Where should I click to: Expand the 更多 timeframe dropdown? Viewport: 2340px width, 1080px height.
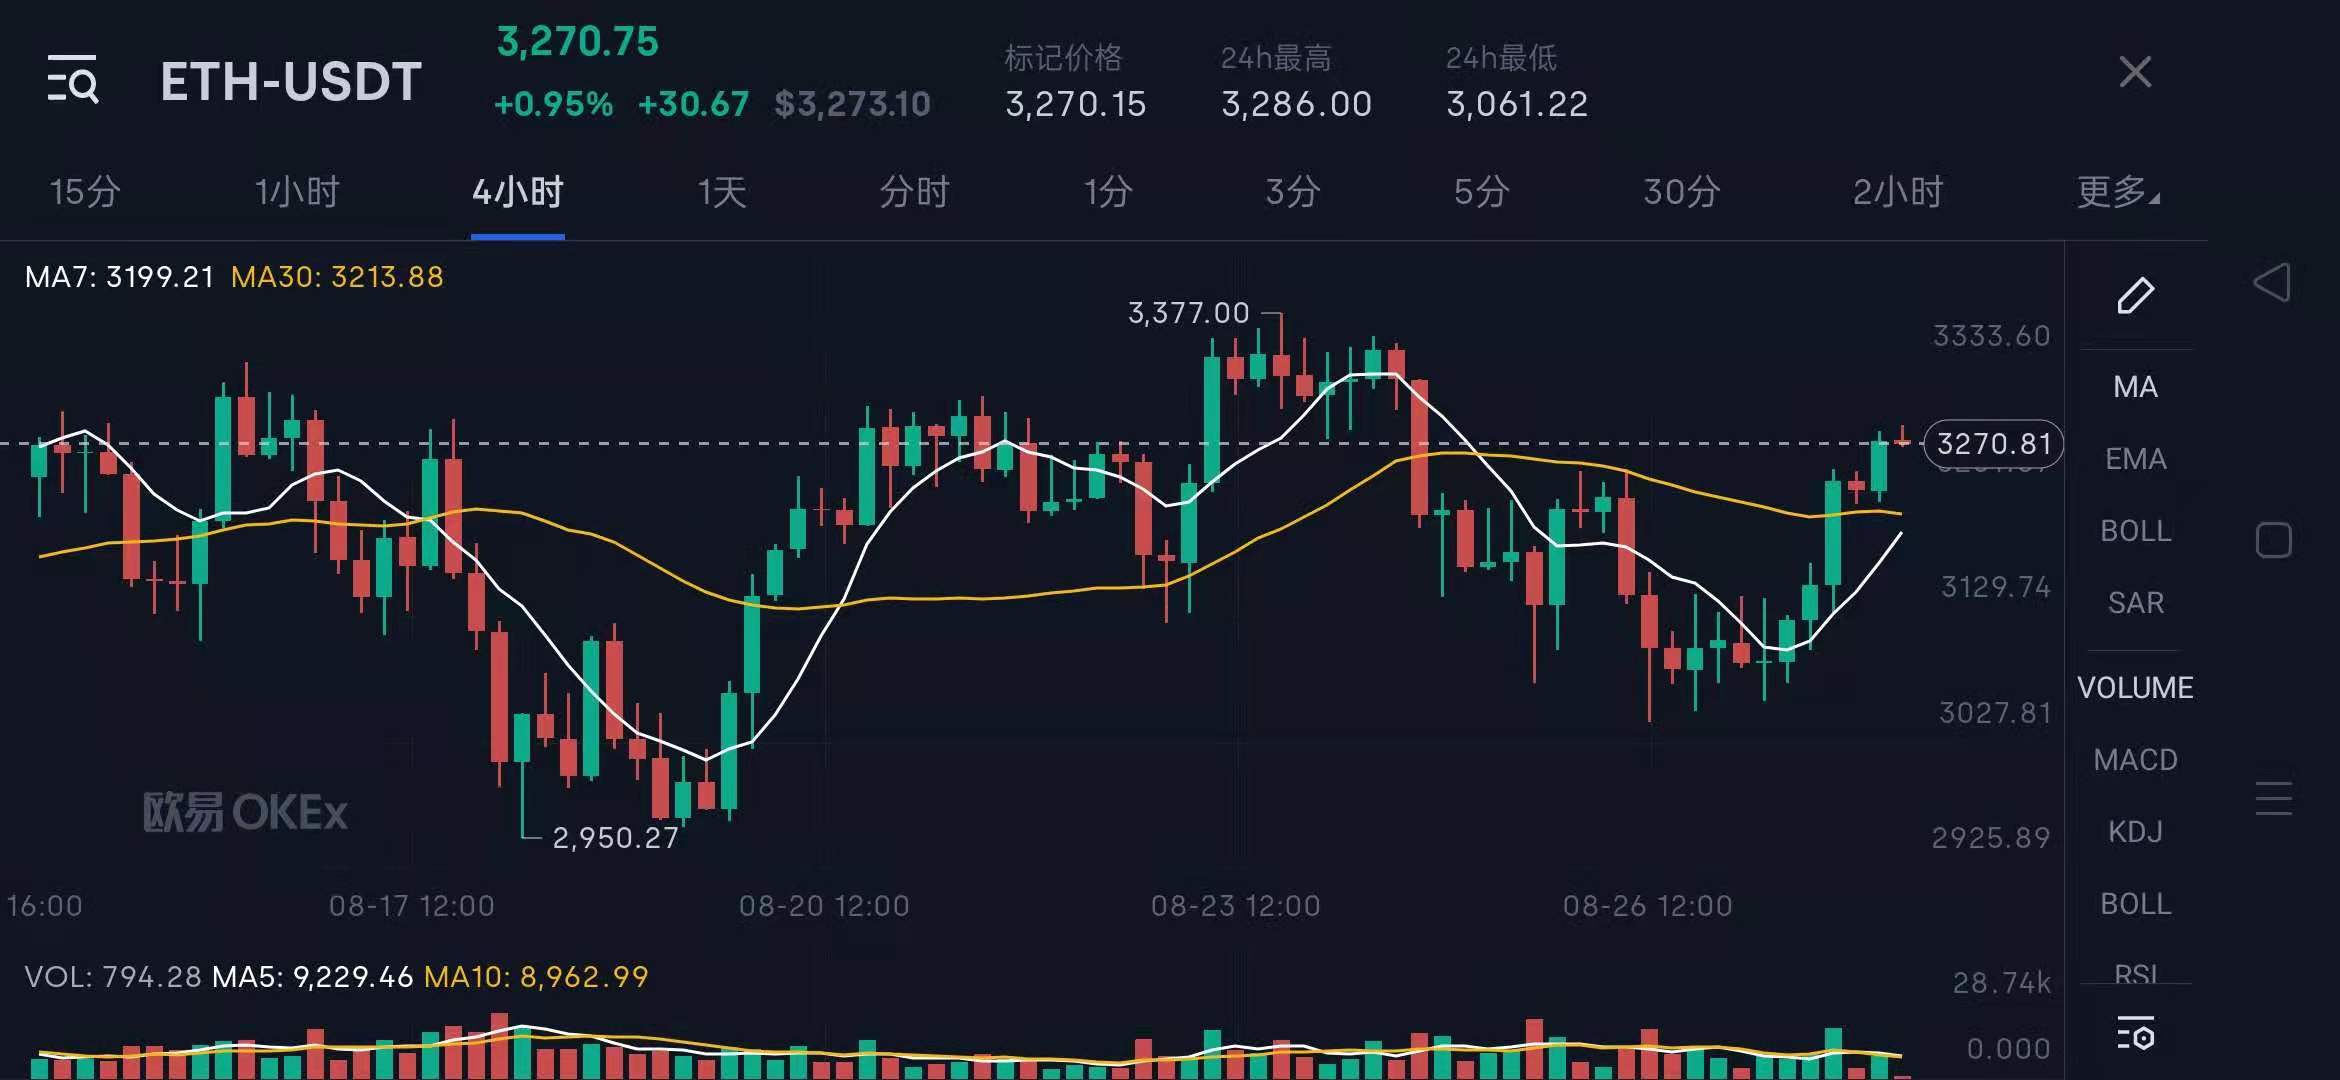point(2117,192)
